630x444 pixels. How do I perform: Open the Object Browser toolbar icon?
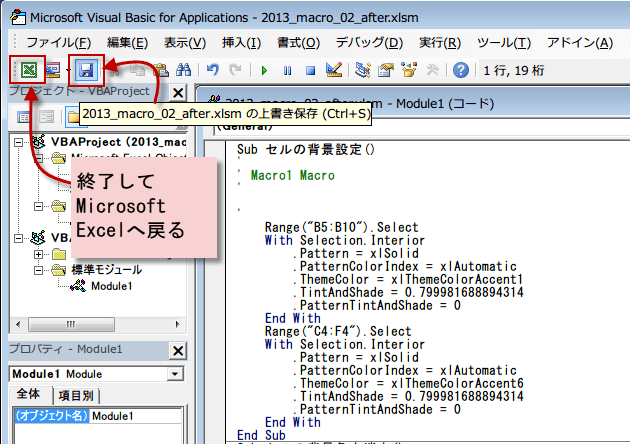click(x=409, y=70)
